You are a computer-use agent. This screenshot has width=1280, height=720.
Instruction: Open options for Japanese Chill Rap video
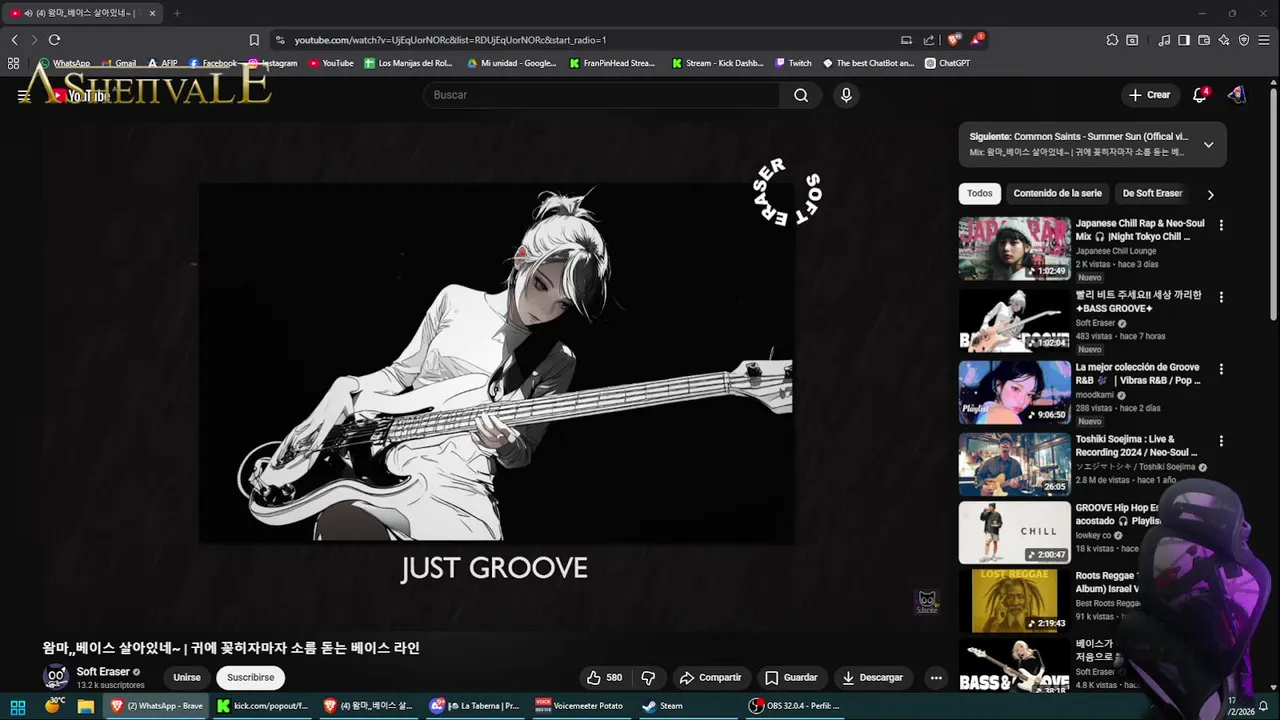pyautogui.click(x=1221, y=225)
